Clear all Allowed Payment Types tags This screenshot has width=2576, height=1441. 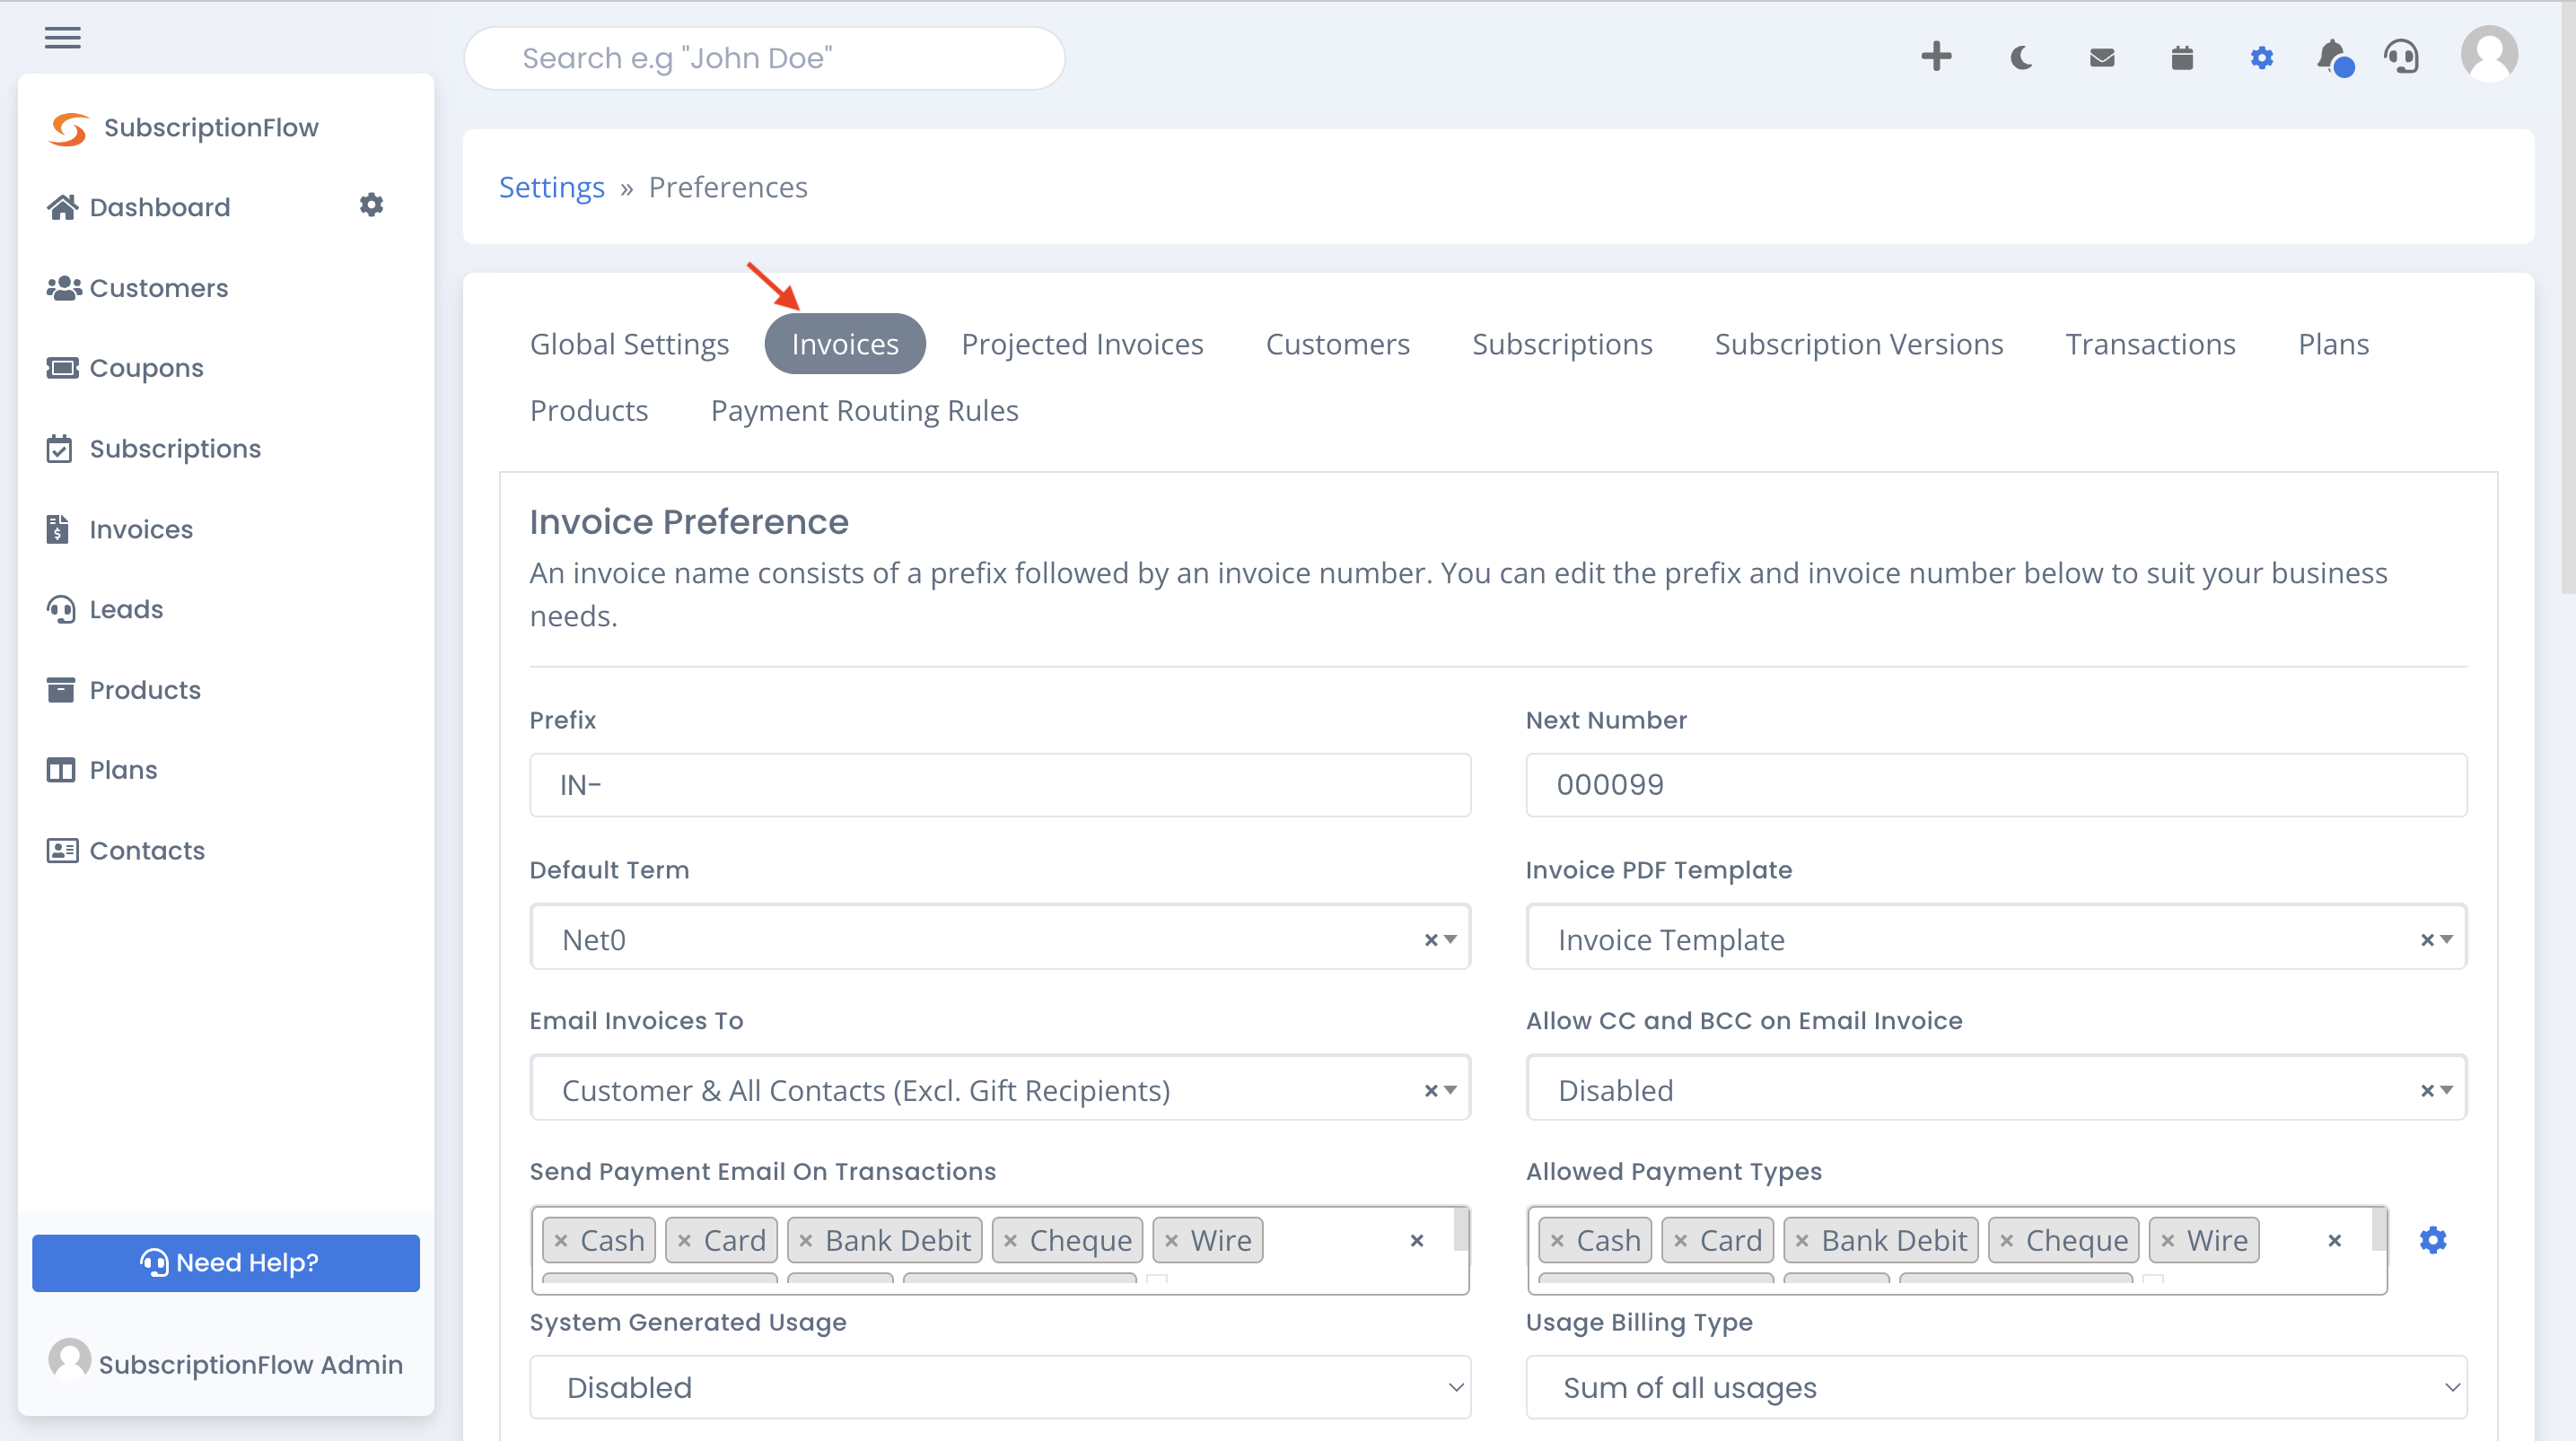[x=2334, y=1241]
